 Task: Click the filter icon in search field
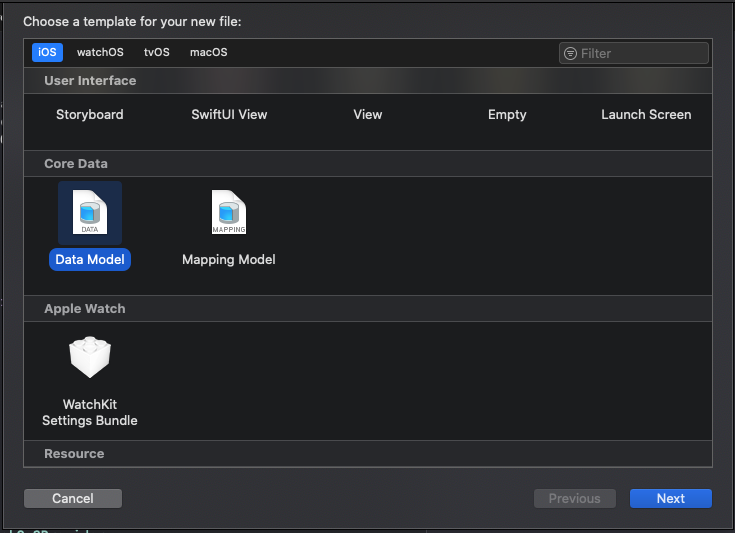click(570, 53)
